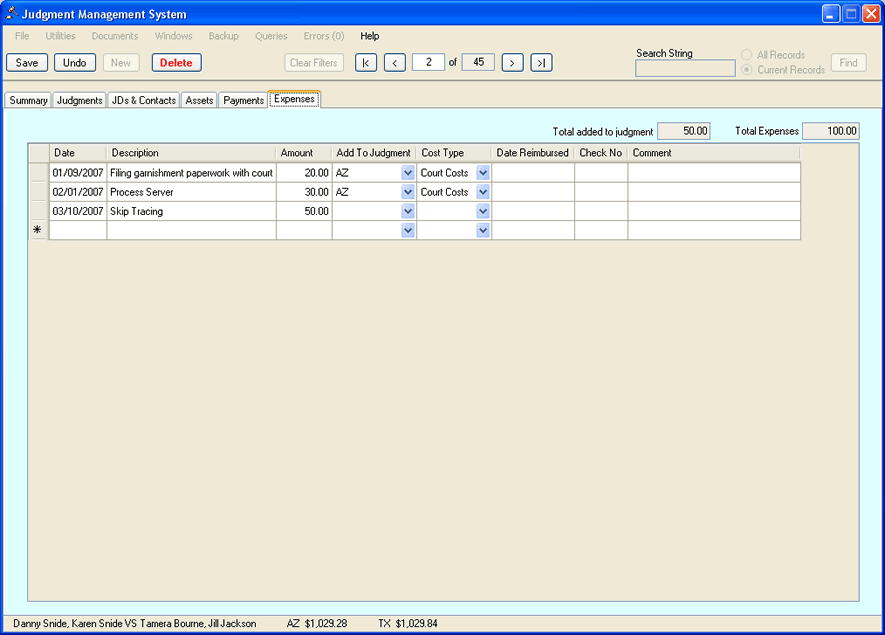Expand Cost Type dropdown for Process Server row
The width and height of the screenshot is (885, 635).
pyautogui.click(x=483, y=192)
